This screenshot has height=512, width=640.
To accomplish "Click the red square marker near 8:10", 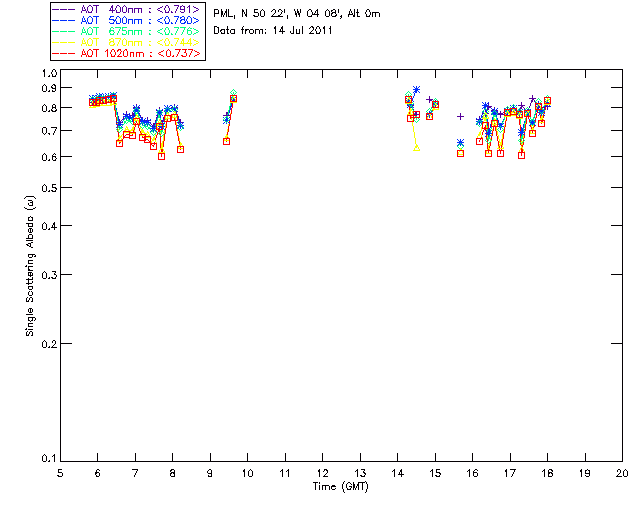I will [x=180, y=149].
